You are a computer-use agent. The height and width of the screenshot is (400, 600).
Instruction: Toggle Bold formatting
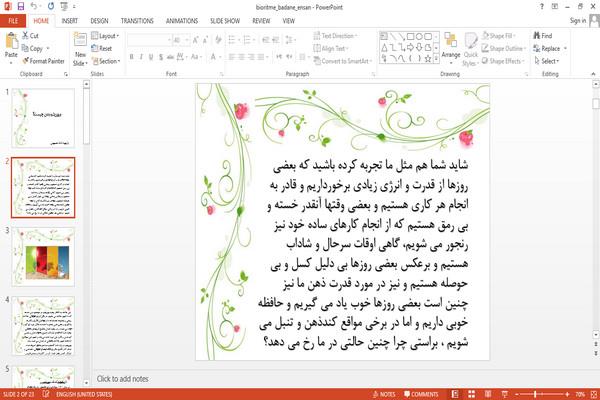132,57
